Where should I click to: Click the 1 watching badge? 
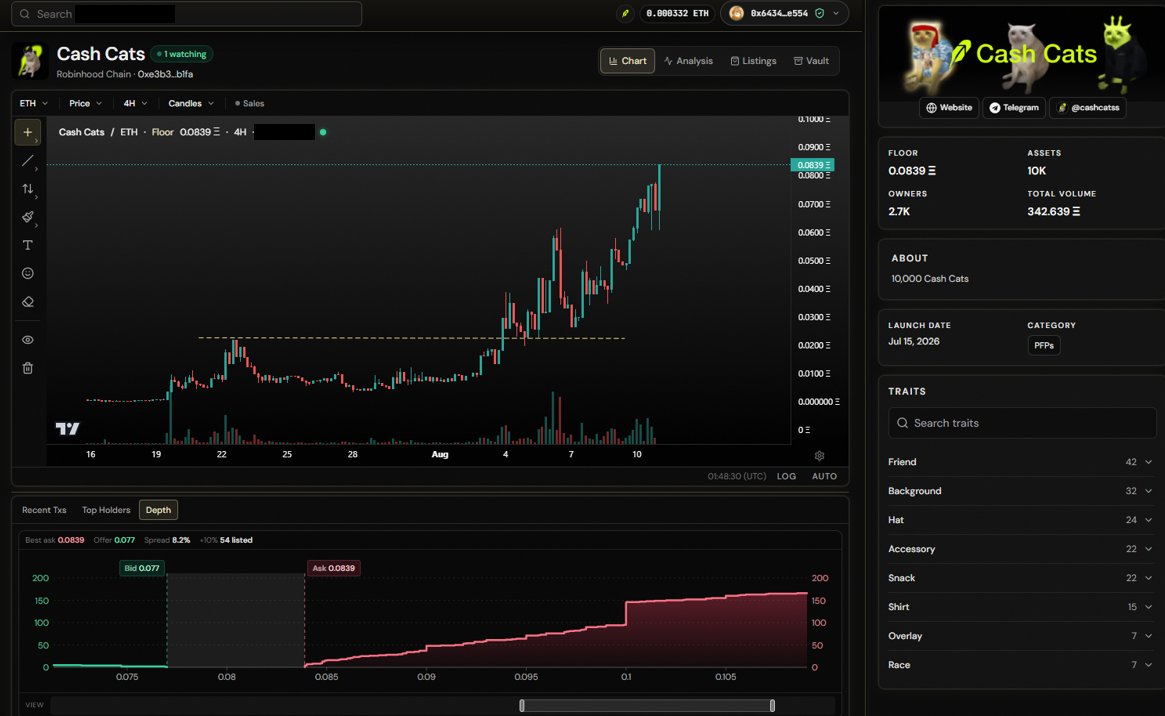pos(182,54)
